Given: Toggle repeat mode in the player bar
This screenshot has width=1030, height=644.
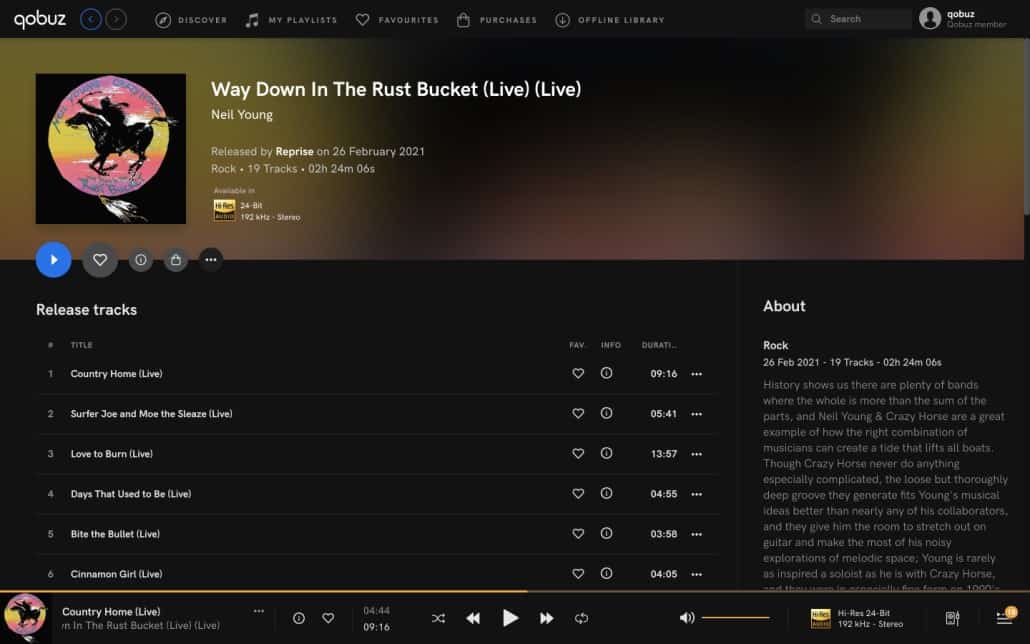Looking at the screenshot, I should coord(581,618).
